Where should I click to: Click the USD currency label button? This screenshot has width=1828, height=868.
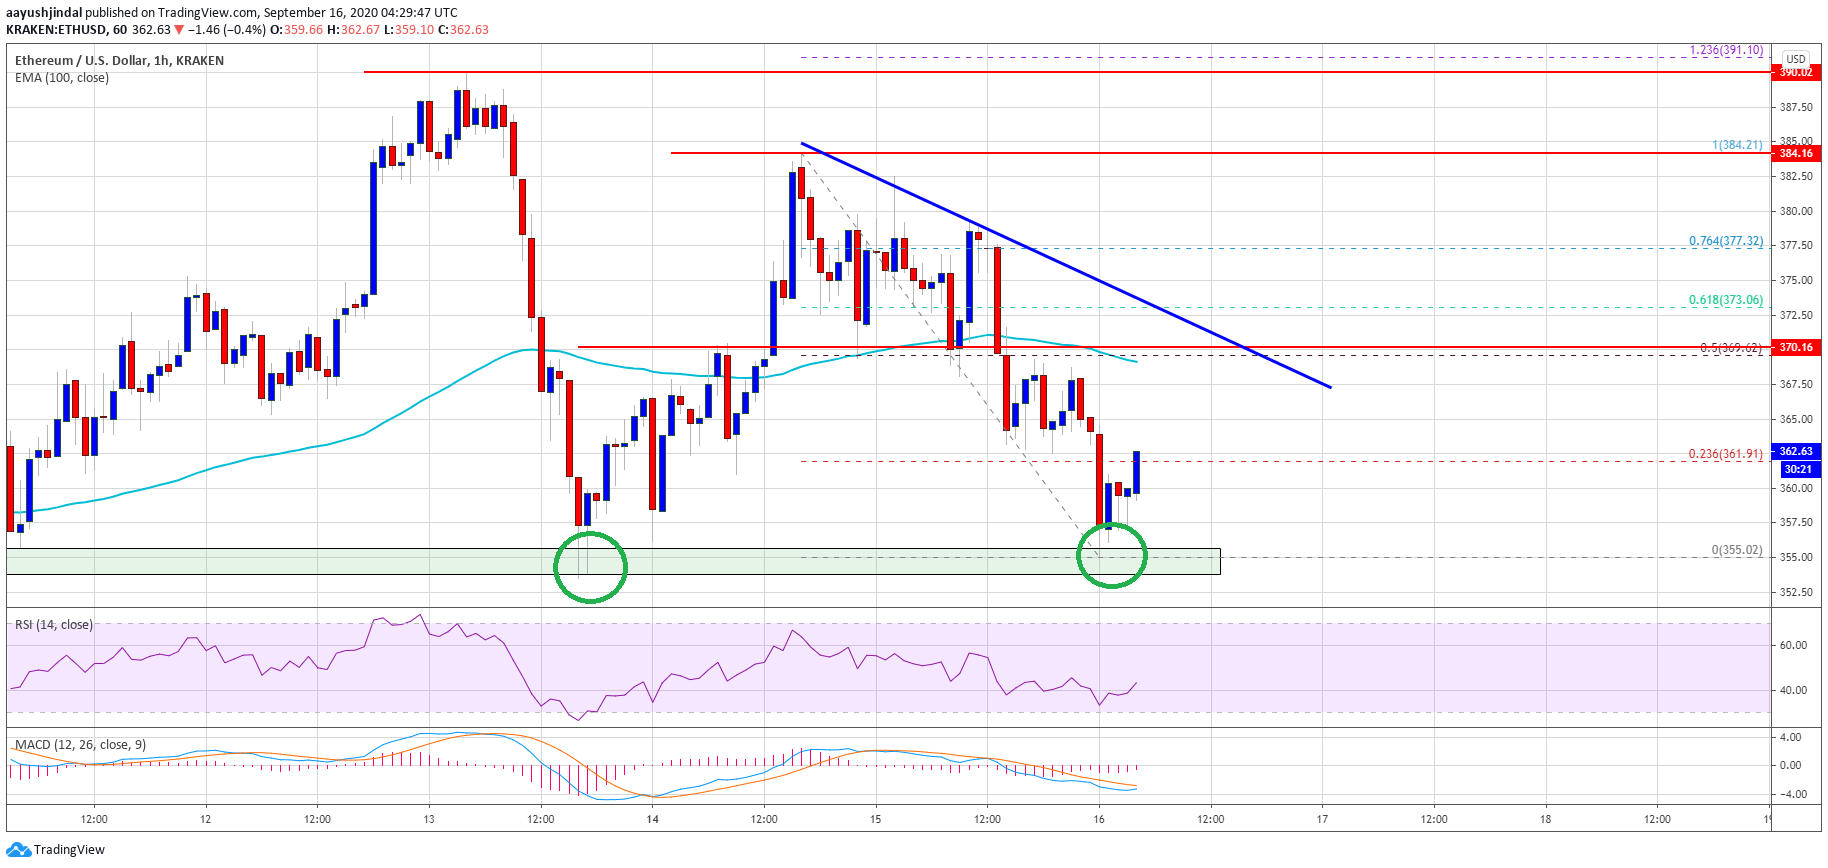[x=1796, y=59]
